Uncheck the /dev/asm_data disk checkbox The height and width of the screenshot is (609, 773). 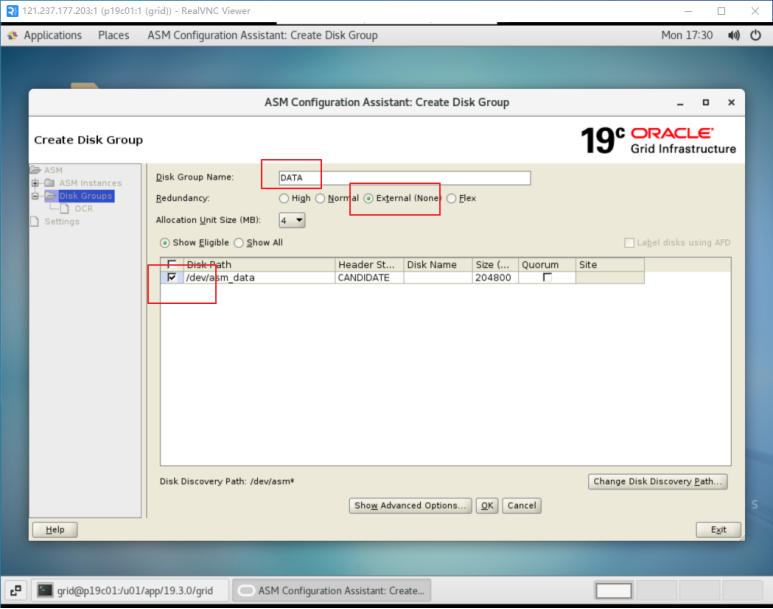click(172, 278)
